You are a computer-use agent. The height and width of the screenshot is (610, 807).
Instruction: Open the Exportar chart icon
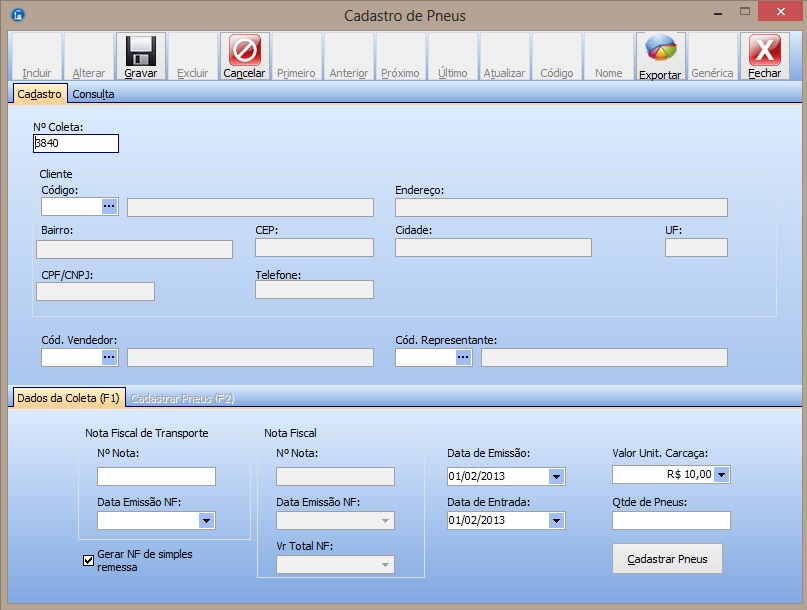click(x=660, y=50)
